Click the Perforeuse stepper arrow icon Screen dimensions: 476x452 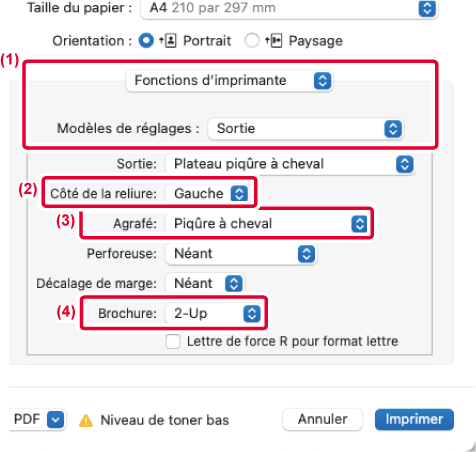(x=306, y=254)
